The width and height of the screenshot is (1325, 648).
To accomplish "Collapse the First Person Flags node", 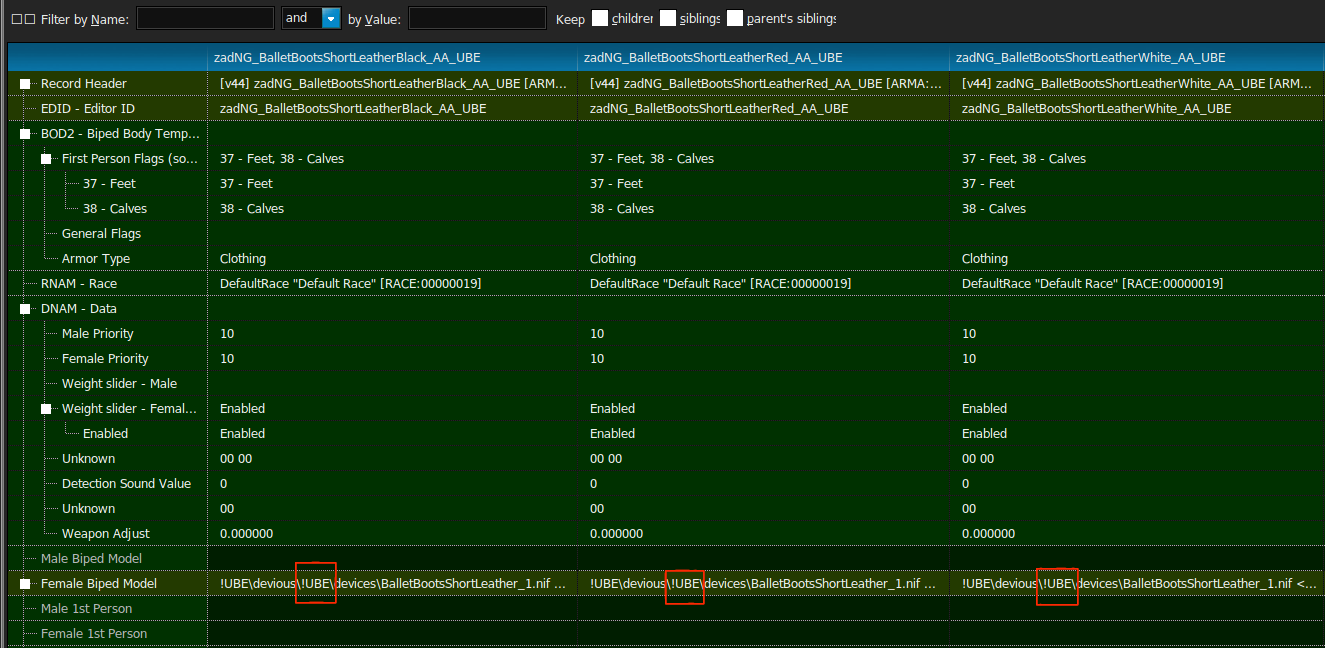I will pyautogui.click(x=46, y=159).
